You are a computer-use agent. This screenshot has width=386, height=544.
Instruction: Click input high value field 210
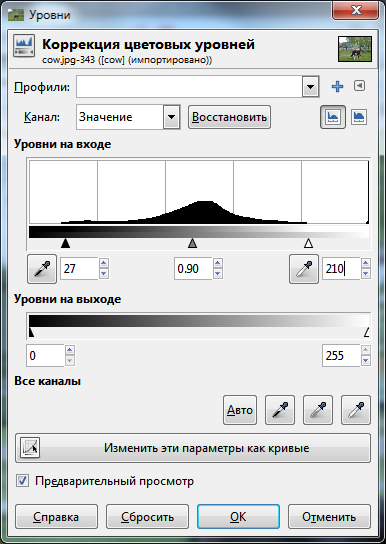click(341, 269)
